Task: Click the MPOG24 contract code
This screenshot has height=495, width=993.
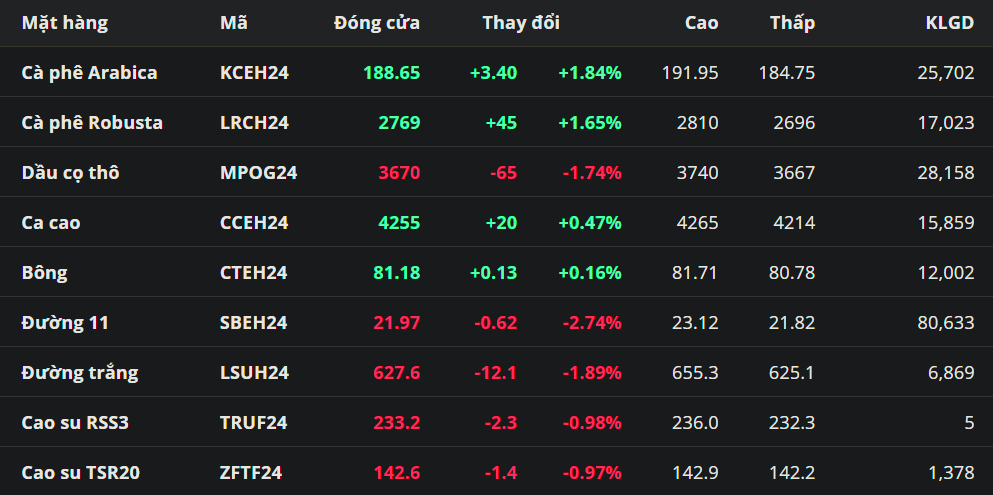Action: [x=258, y=172]
